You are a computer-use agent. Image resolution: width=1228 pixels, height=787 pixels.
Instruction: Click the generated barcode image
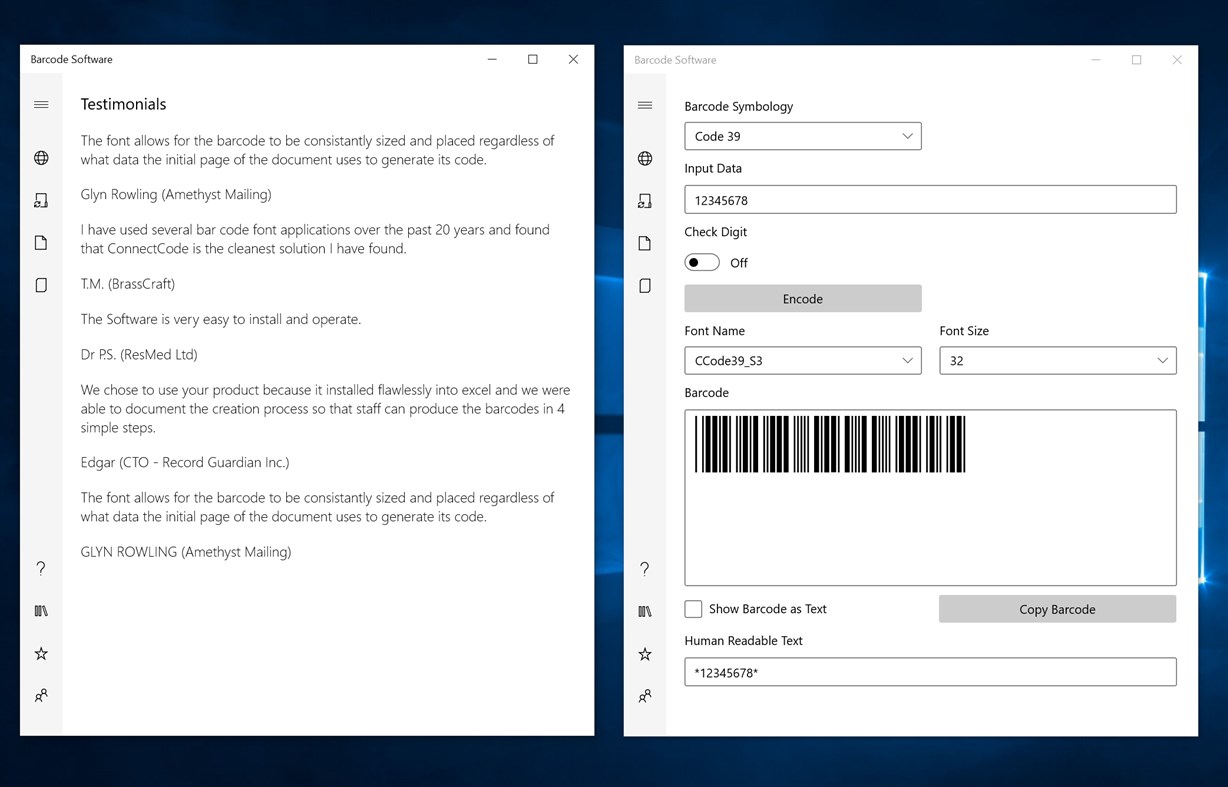[x=830, y=444]
